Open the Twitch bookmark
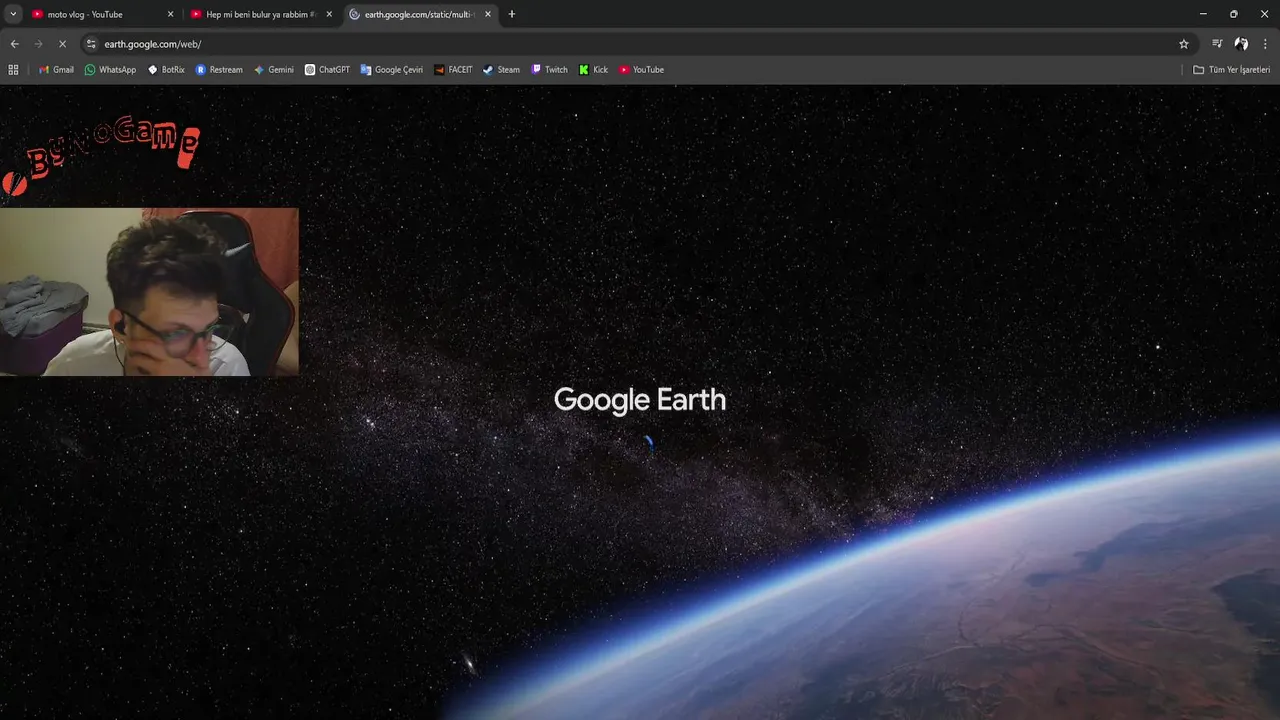Image resolution: width=1280 pixels, height=720 pixels. click(549, 70)
